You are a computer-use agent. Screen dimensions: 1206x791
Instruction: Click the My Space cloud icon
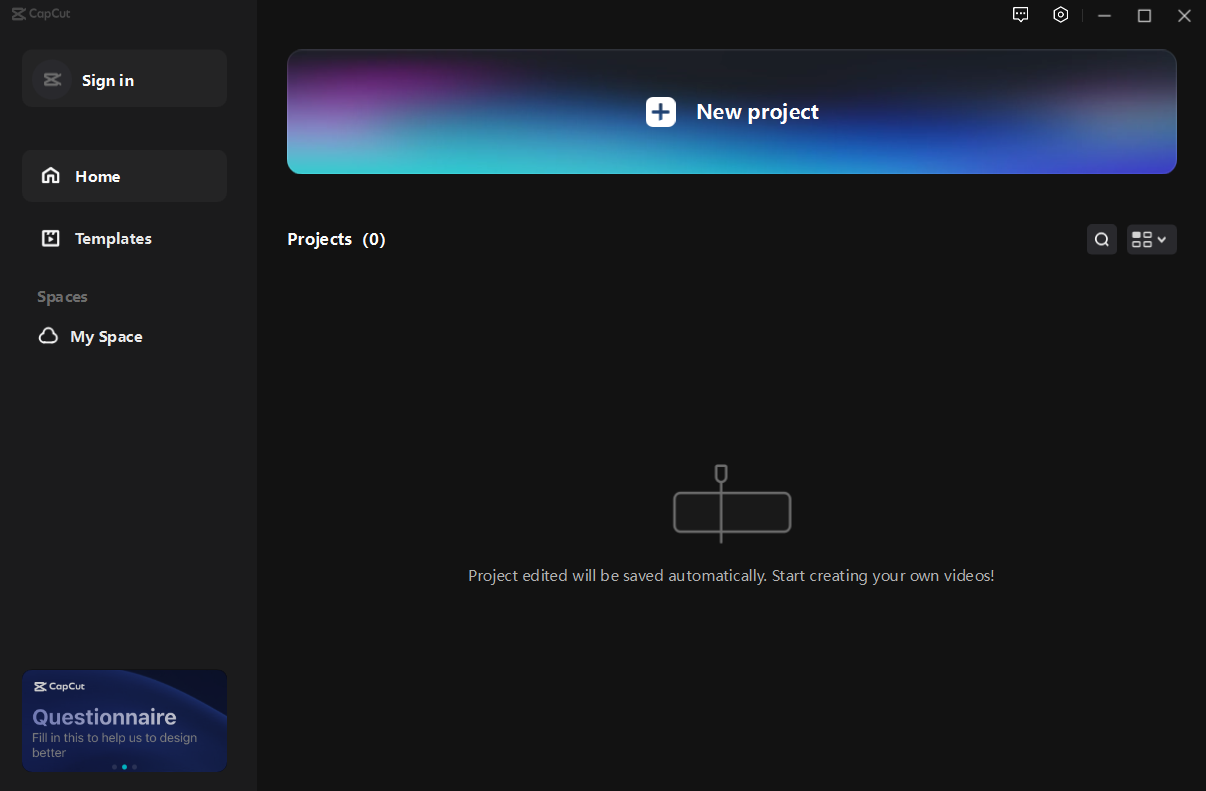click(x=48, y=336)
